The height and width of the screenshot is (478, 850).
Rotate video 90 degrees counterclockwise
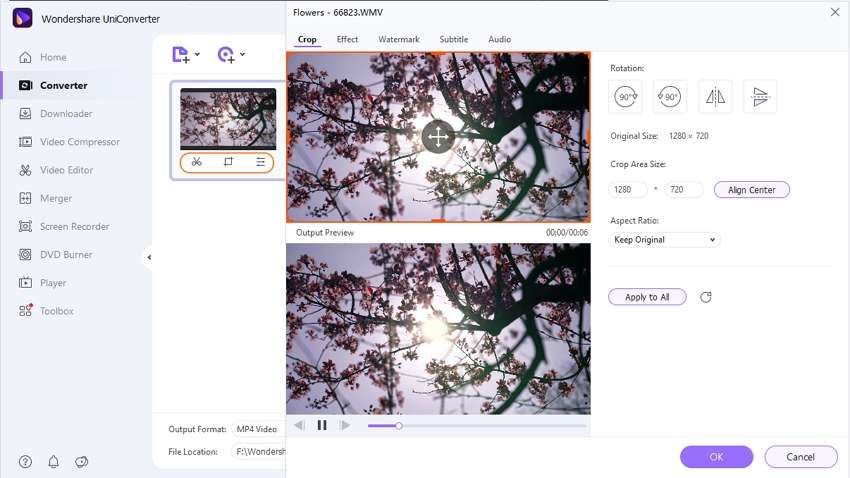(670, 97)
